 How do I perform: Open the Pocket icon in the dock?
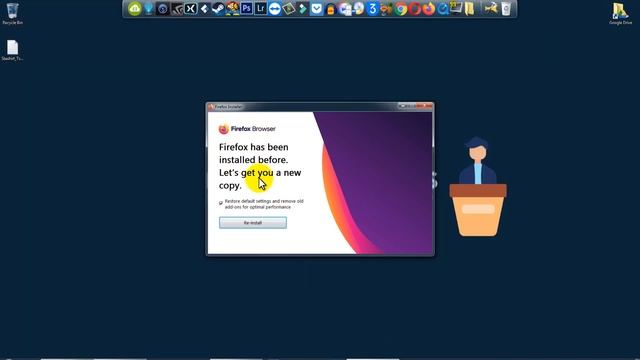coord(316,9)
